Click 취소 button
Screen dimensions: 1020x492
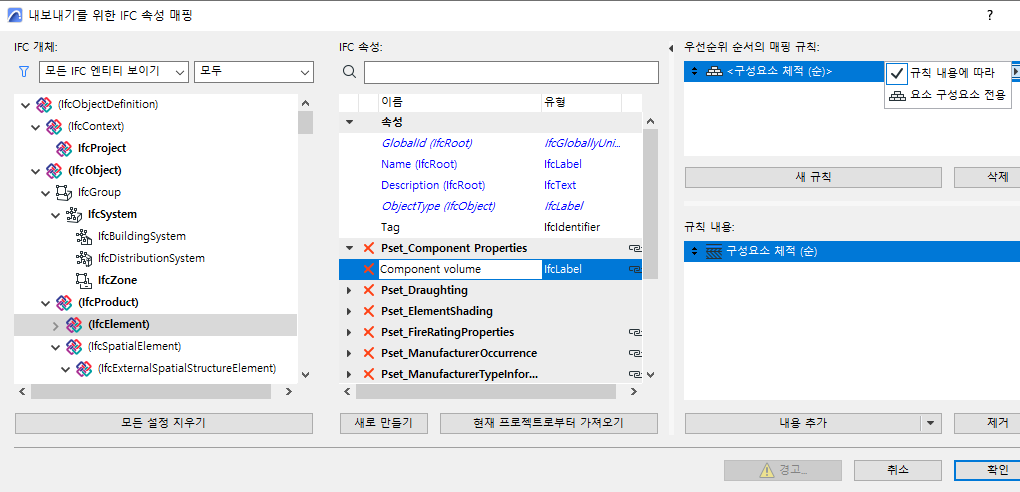898,470
